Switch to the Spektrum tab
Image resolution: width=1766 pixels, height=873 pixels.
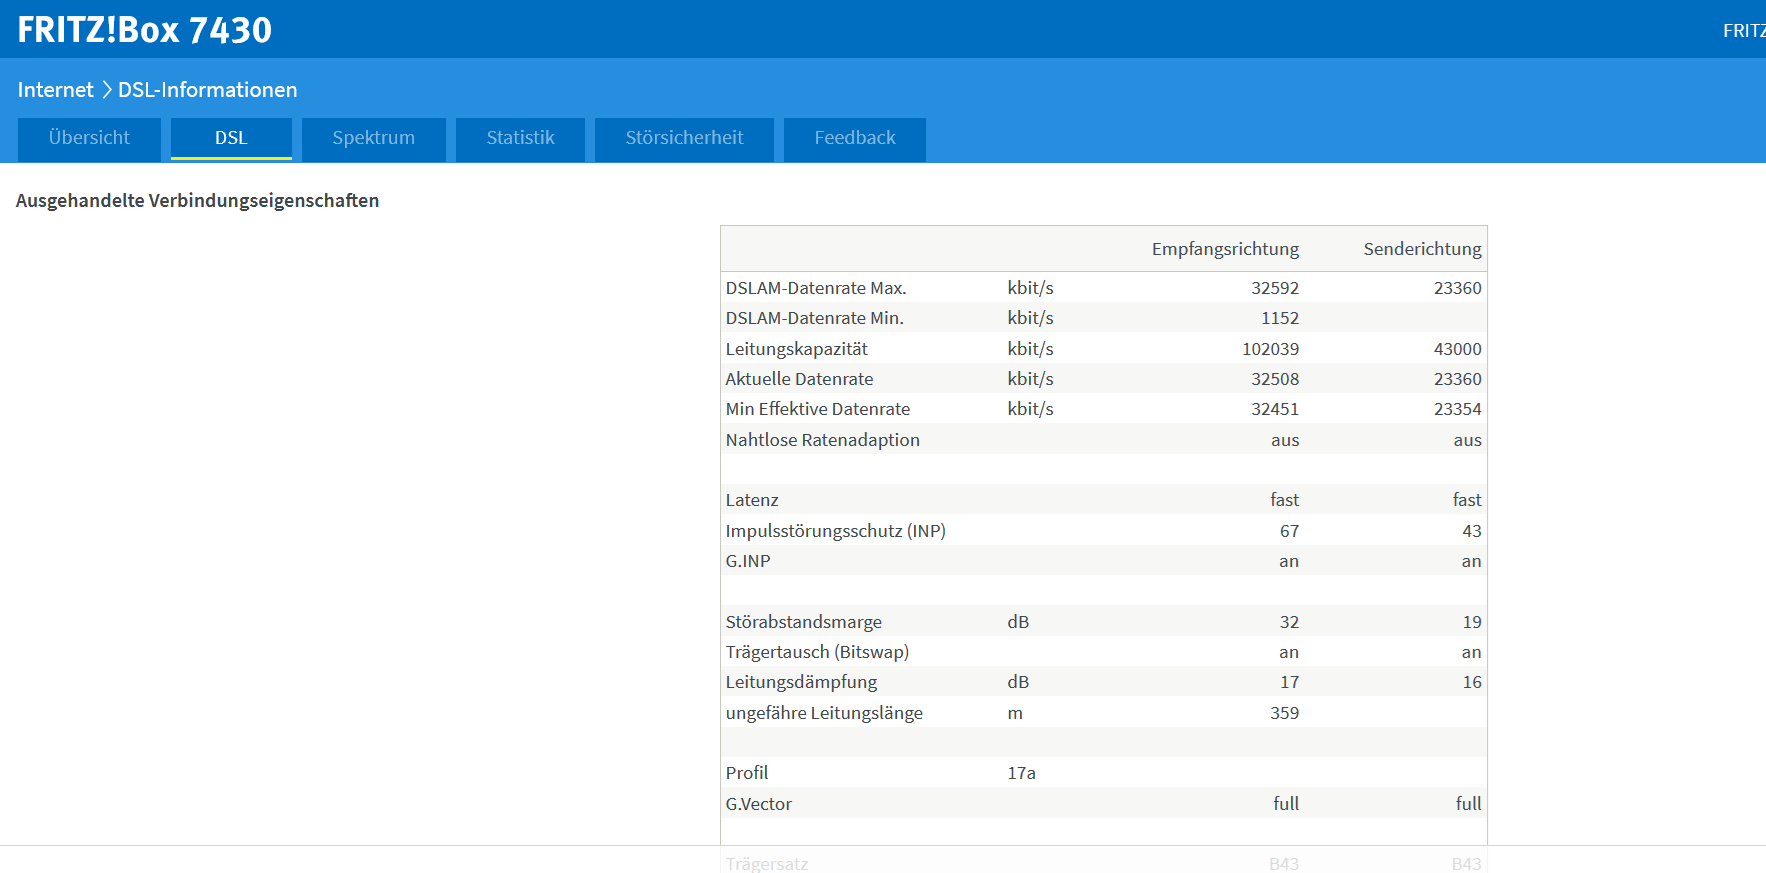[x=374, y=138]
